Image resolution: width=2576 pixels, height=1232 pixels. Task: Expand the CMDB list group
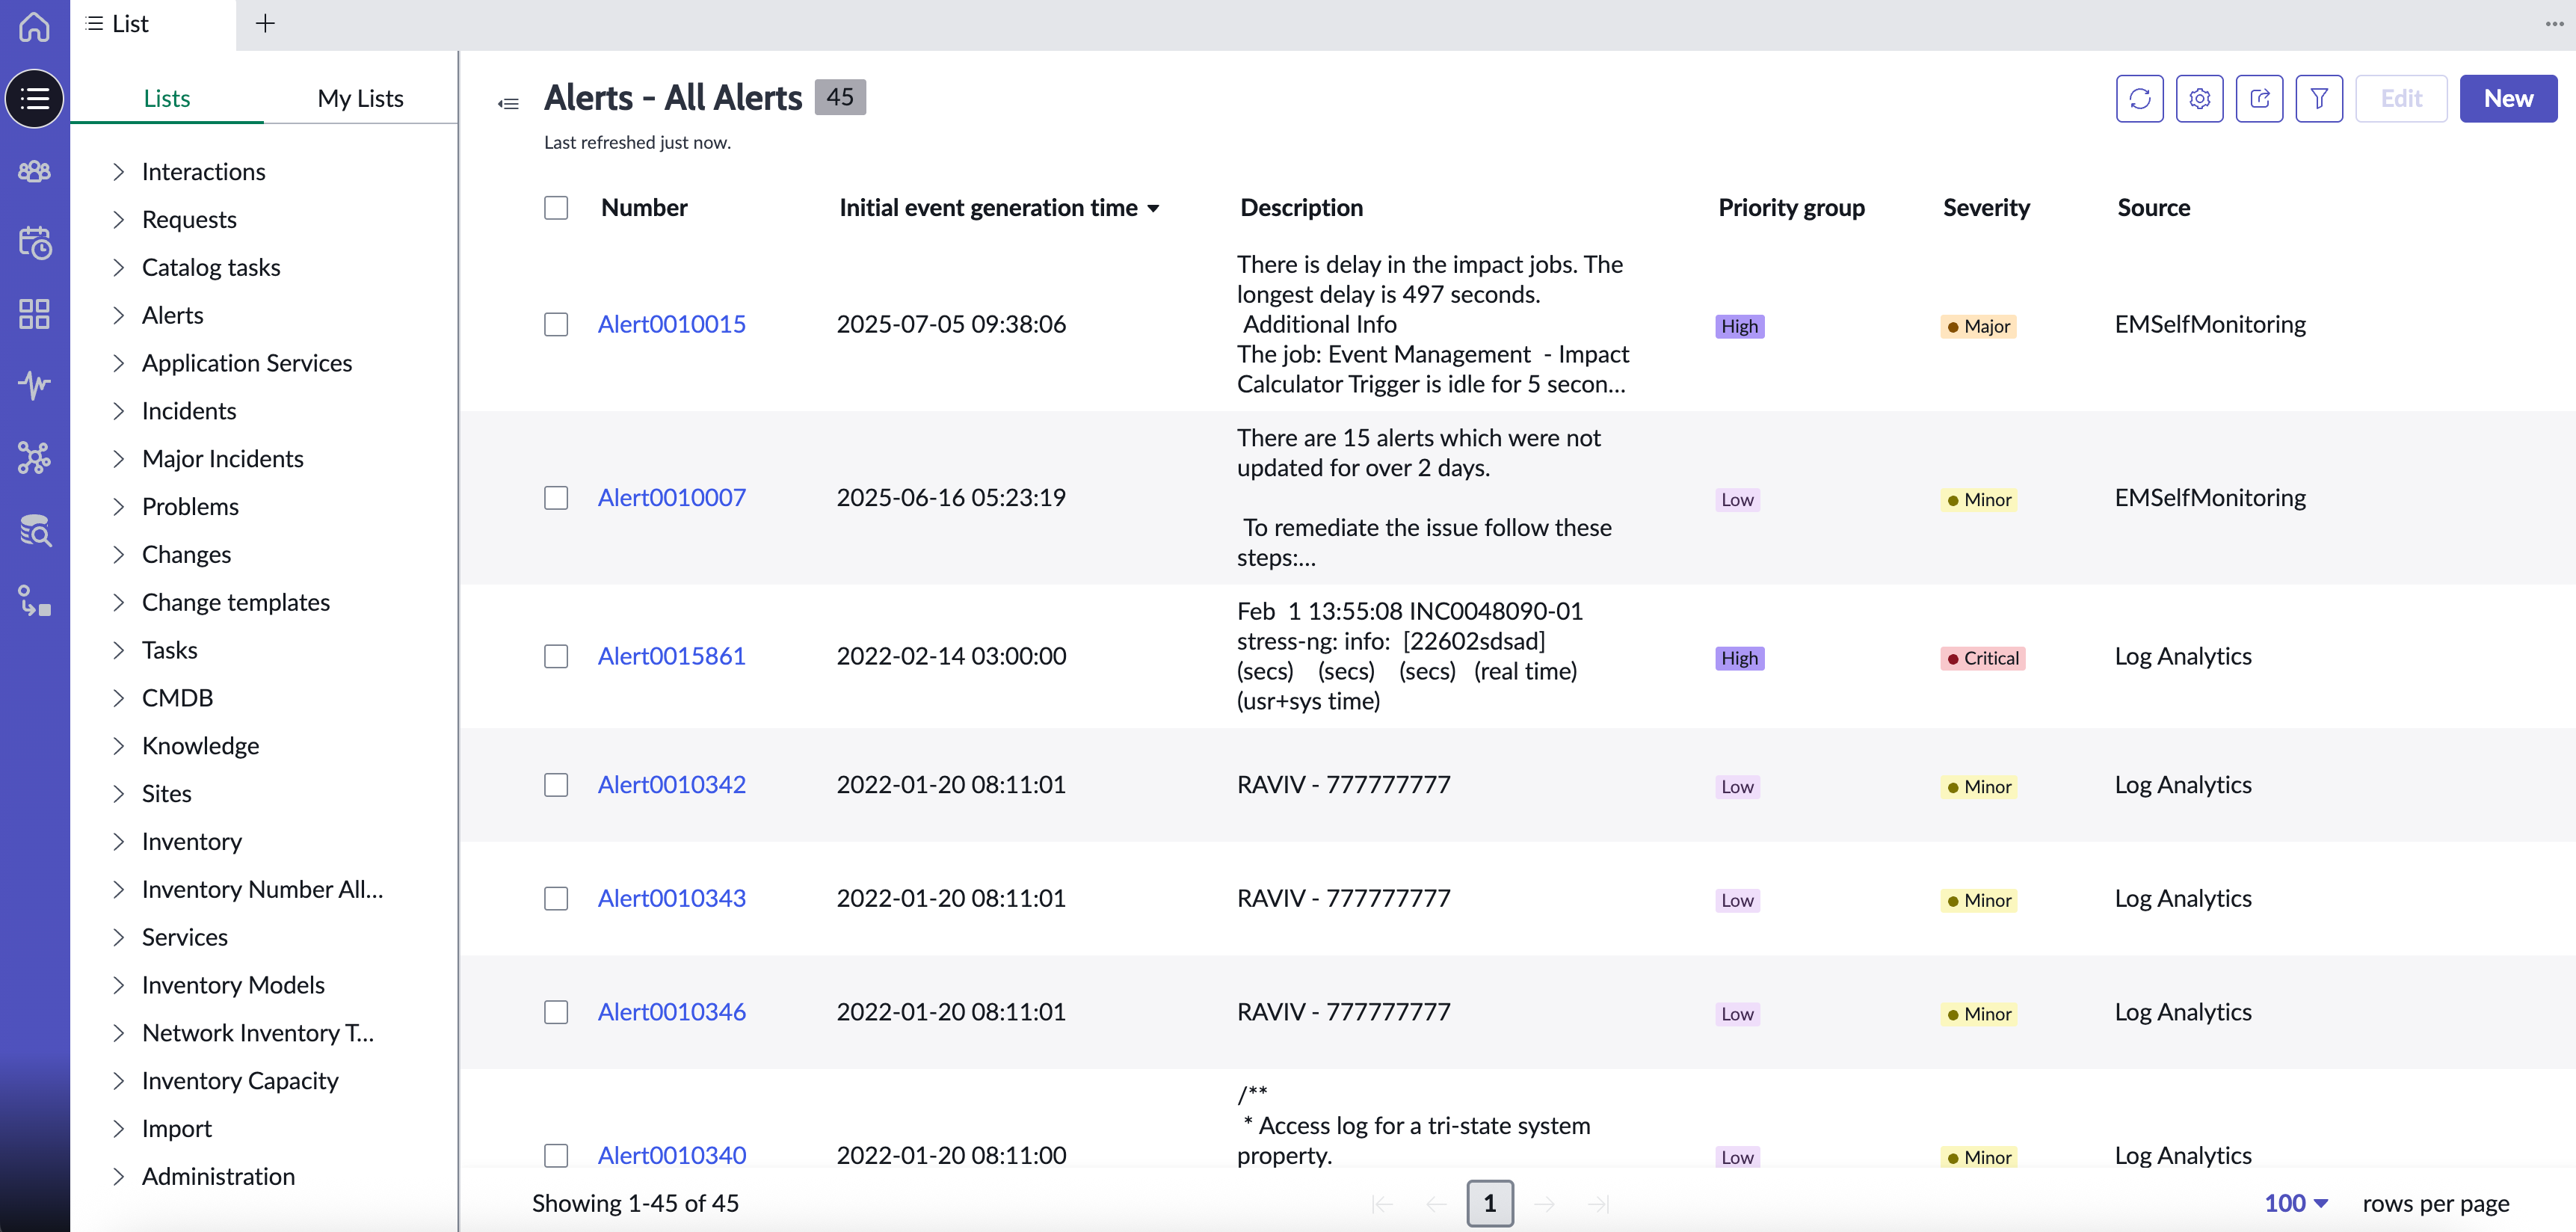(119, 697)
